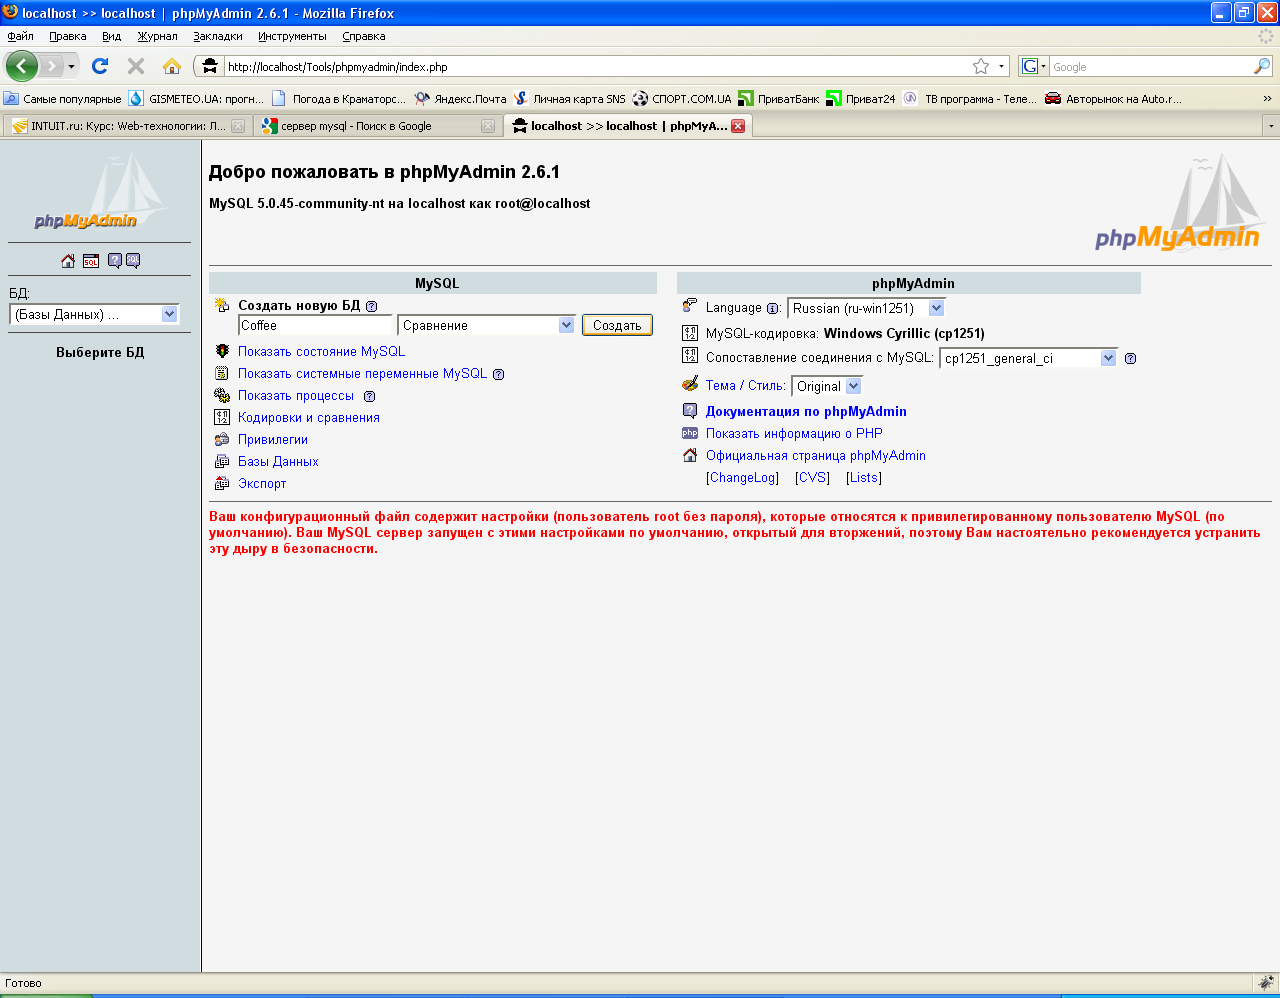Open phpMyAdmin documentation icon in sidebar
Image resolution: width=1280 pixels, height=998 pixels.
(115, 261)
